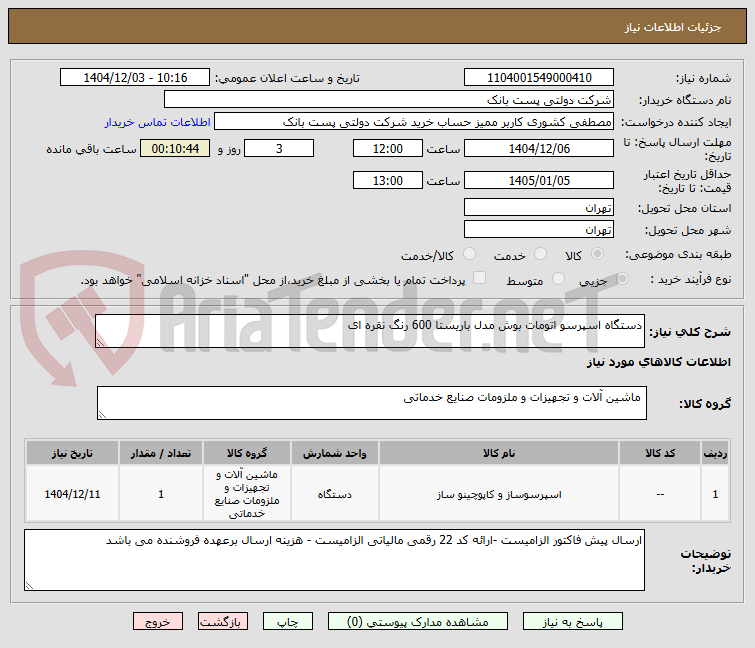The height and width of the screenshot is (648, 755).
Task: Click the resize grip of توضیحات خریدار textarea
Action: click(29, 585)
